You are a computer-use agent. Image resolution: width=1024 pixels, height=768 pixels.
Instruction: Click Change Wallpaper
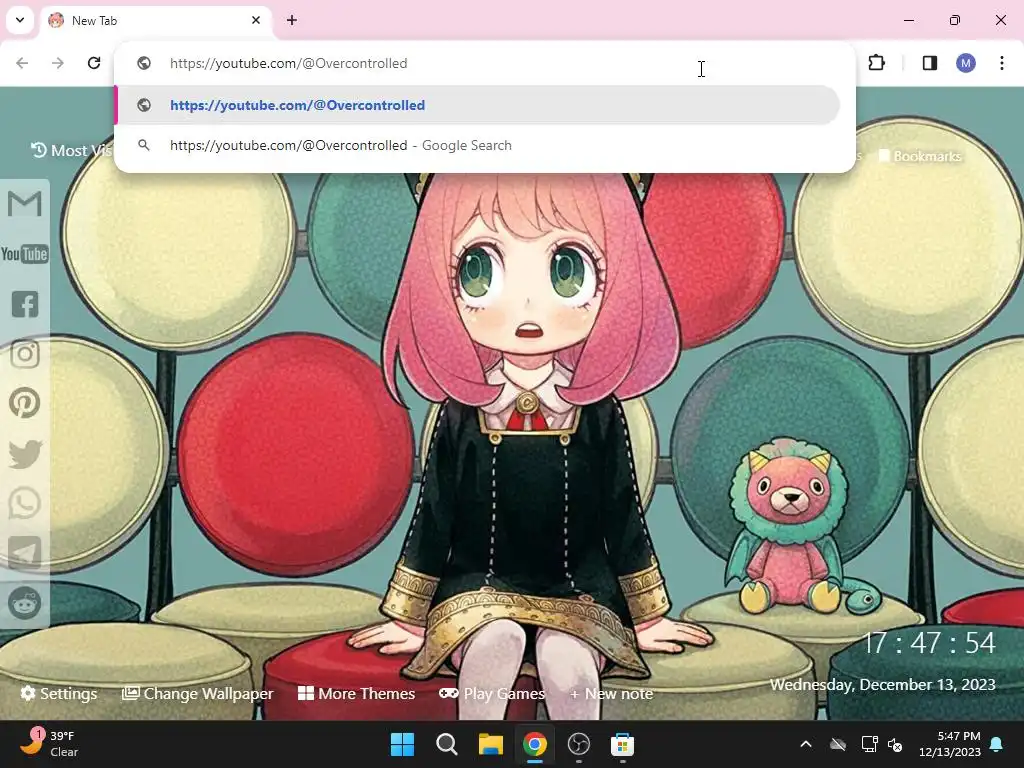pos(197,693)
